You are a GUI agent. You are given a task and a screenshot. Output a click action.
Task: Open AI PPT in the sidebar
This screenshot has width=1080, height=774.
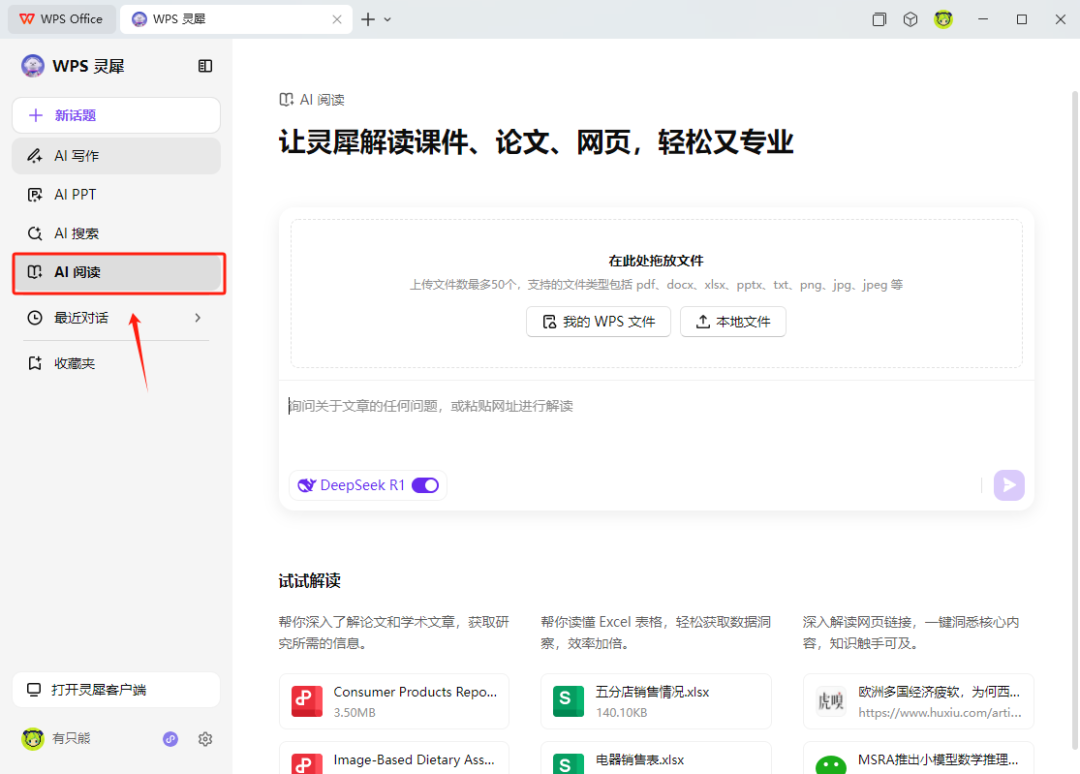pos(116,195)
